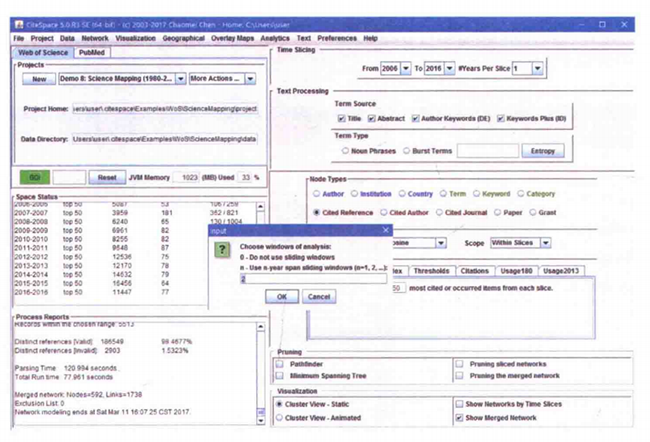Click OK in the Input dialog
This screenshot has height=442, width=650.
(281, 297)
